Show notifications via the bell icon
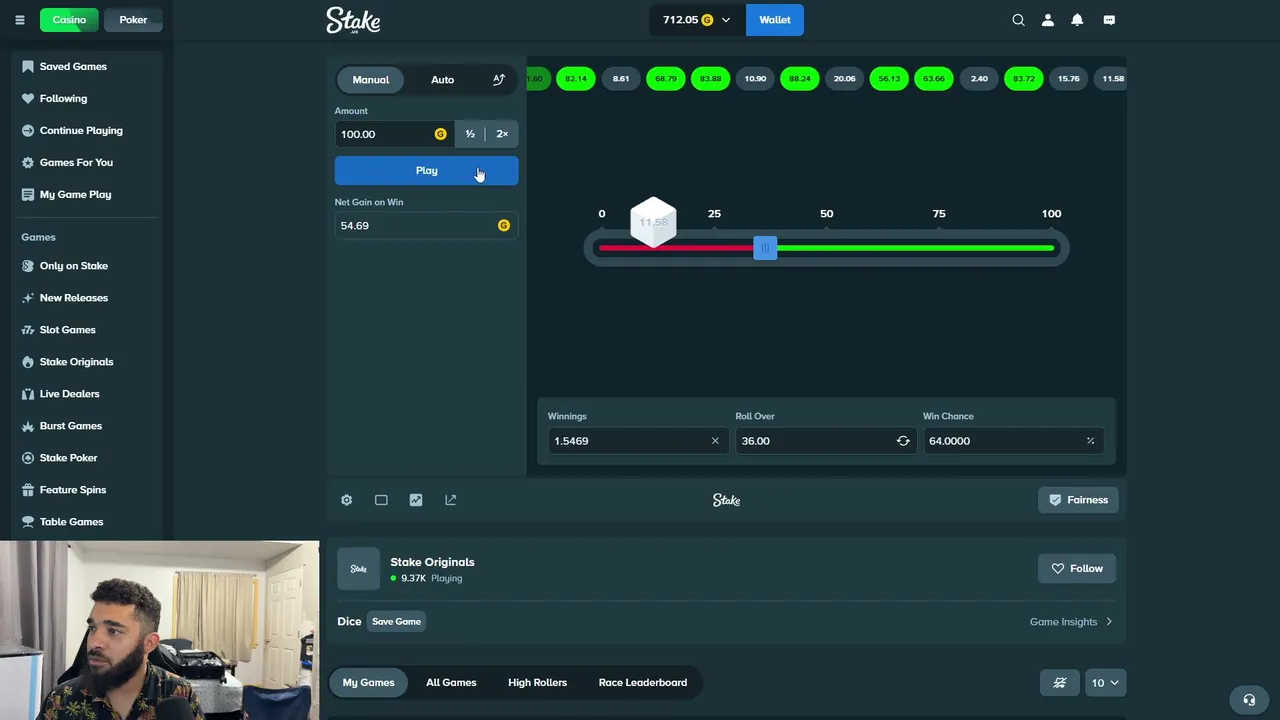The width and height of the screenshot is (1280, 720). 1077,20
